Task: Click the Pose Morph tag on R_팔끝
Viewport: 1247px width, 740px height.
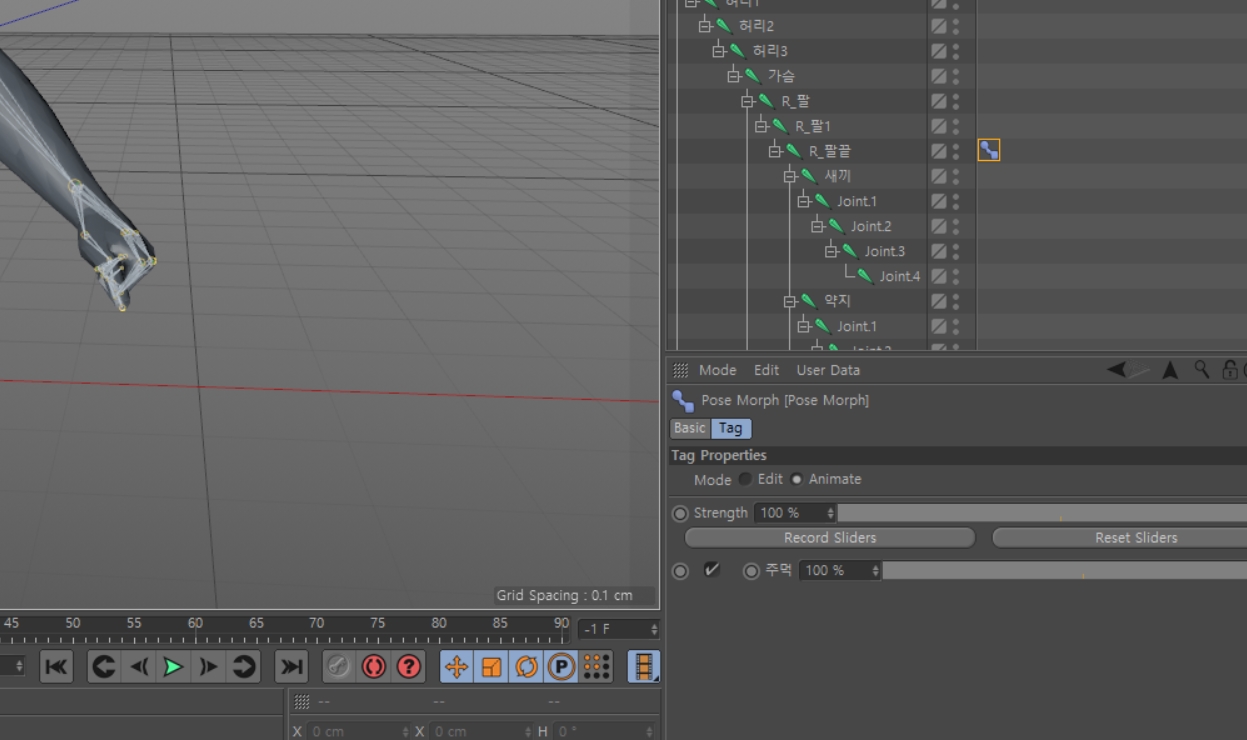Action: pos(988,150)
